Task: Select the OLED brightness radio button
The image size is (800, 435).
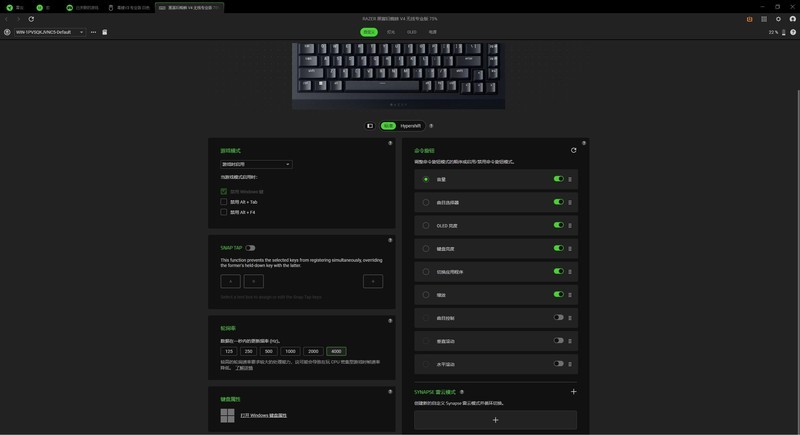Action: [426, 225]
